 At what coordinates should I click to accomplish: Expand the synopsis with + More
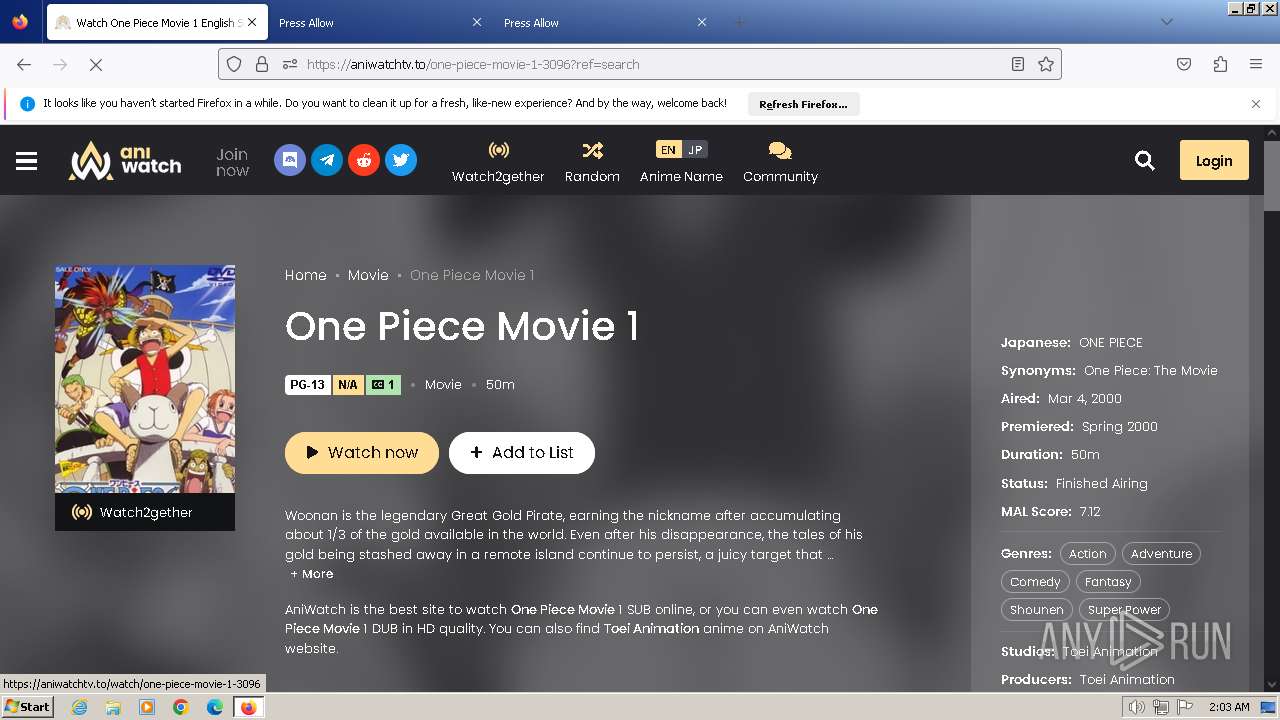pos(312,574)
